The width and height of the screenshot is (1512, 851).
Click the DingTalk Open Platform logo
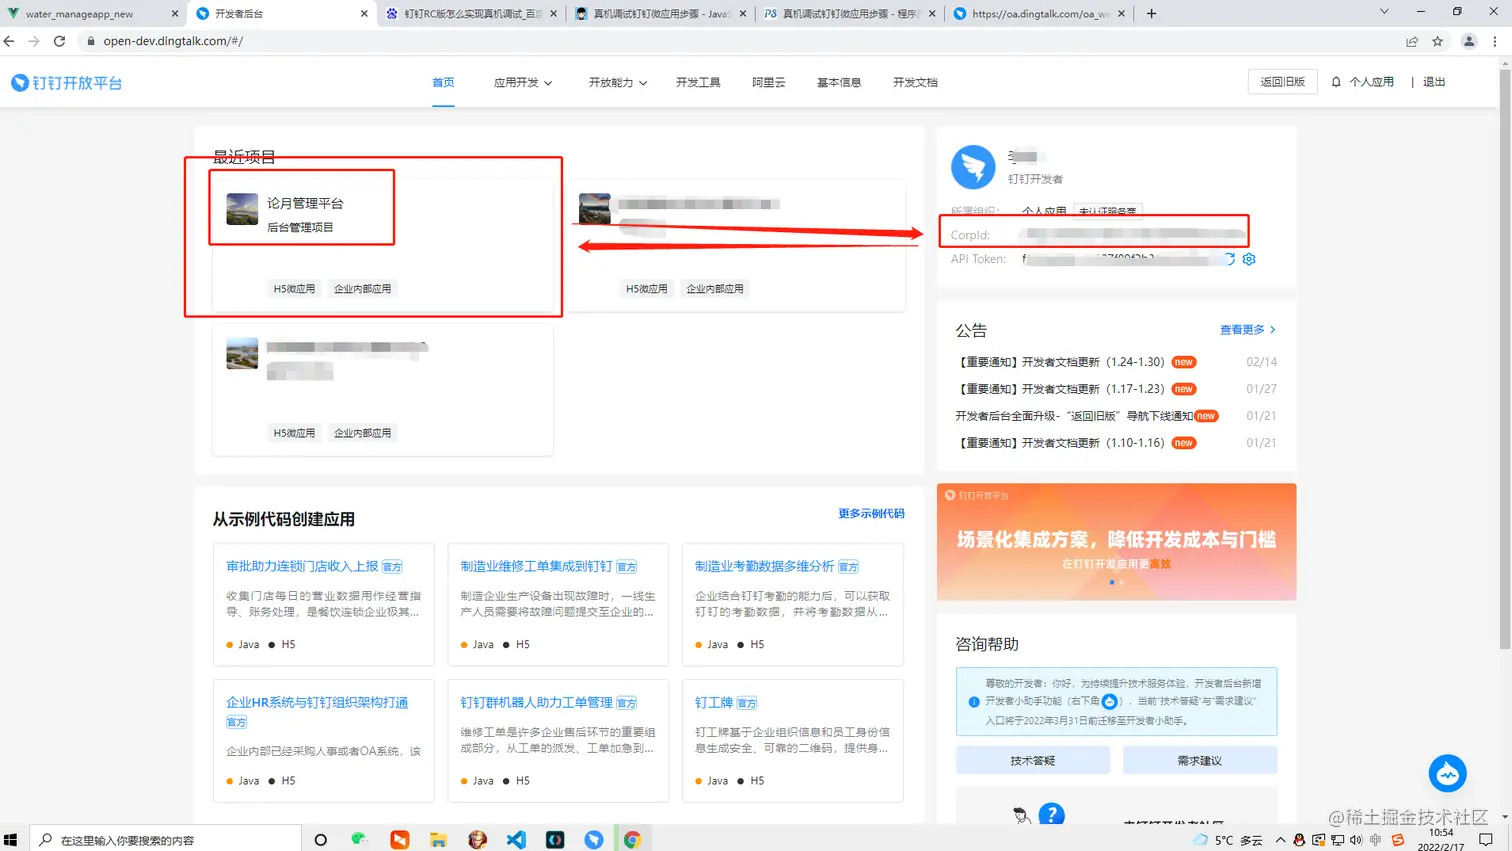coord(66,82)
